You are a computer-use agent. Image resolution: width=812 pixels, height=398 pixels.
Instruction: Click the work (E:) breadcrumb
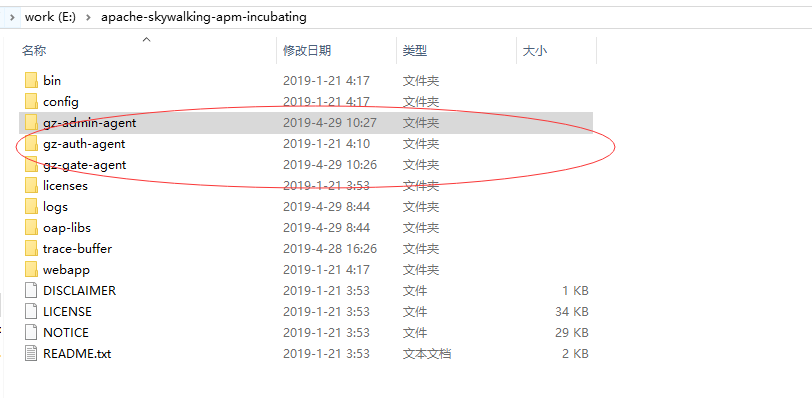point(50,17)
